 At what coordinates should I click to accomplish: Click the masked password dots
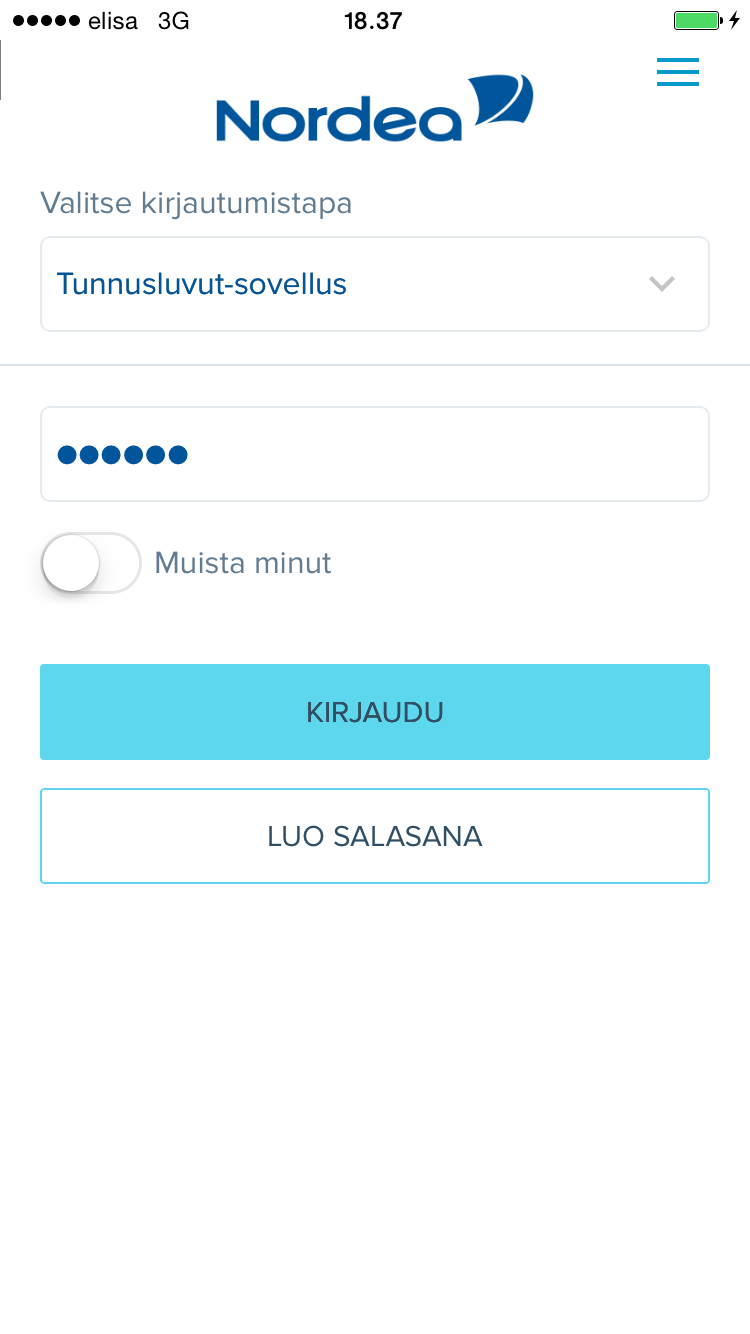123,455
